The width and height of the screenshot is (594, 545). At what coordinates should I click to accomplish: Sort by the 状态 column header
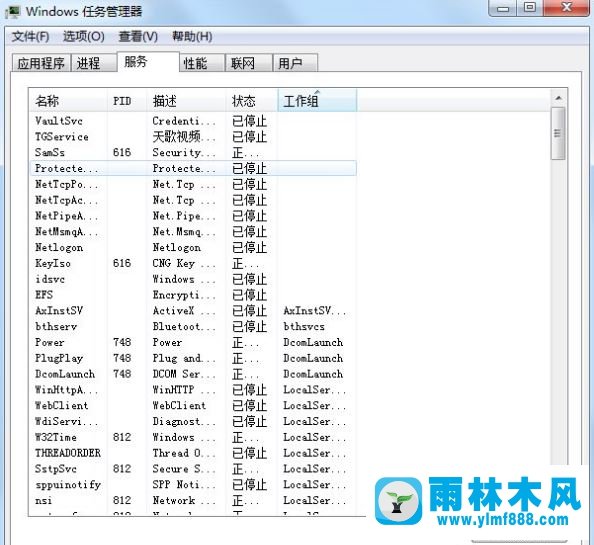[252, 101]
